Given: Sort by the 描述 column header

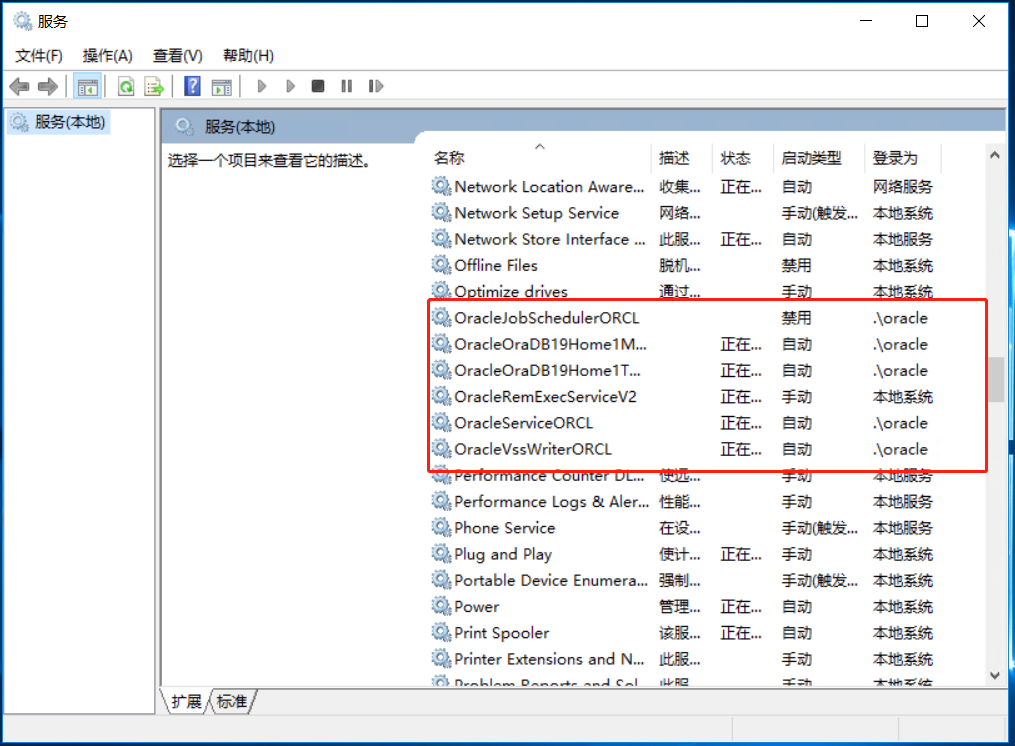Looking at the screenshot, I should click(681, 158).
